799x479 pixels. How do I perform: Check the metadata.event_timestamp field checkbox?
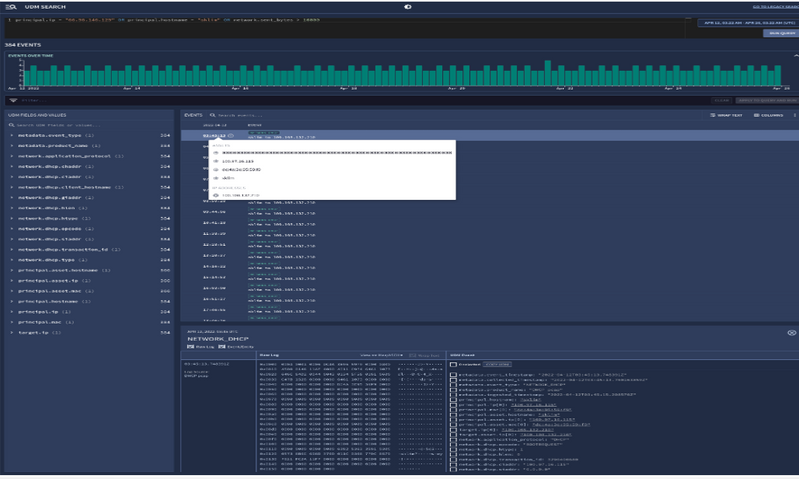coord(453,375)
